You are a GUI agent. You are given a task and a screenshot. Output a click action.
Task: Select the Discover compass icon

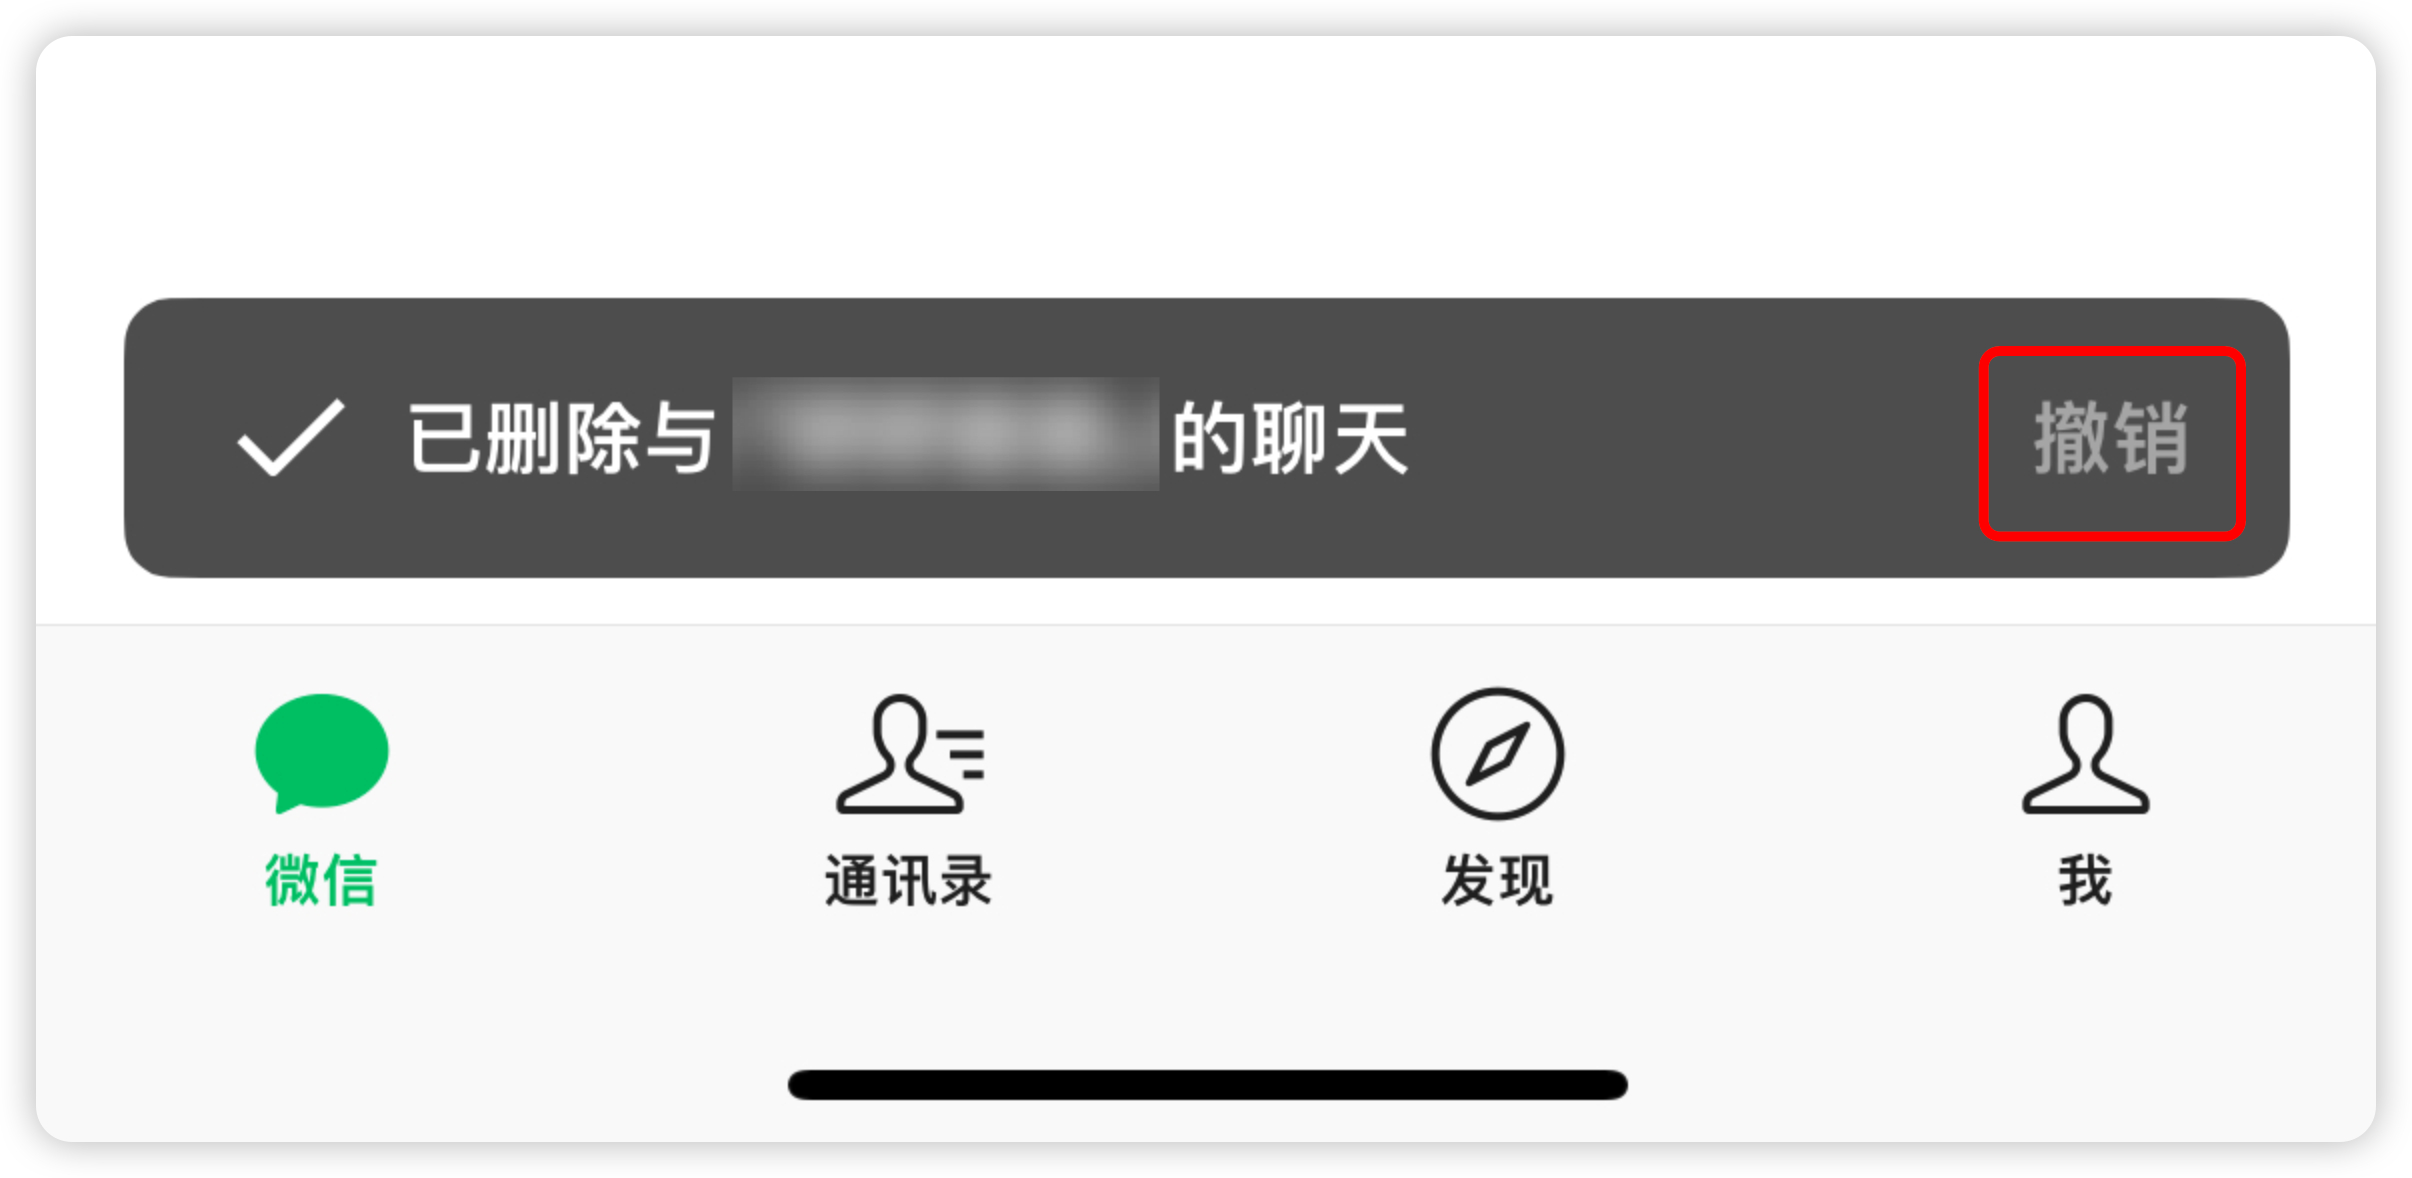pyautogui.click(x=1497, y=753)
